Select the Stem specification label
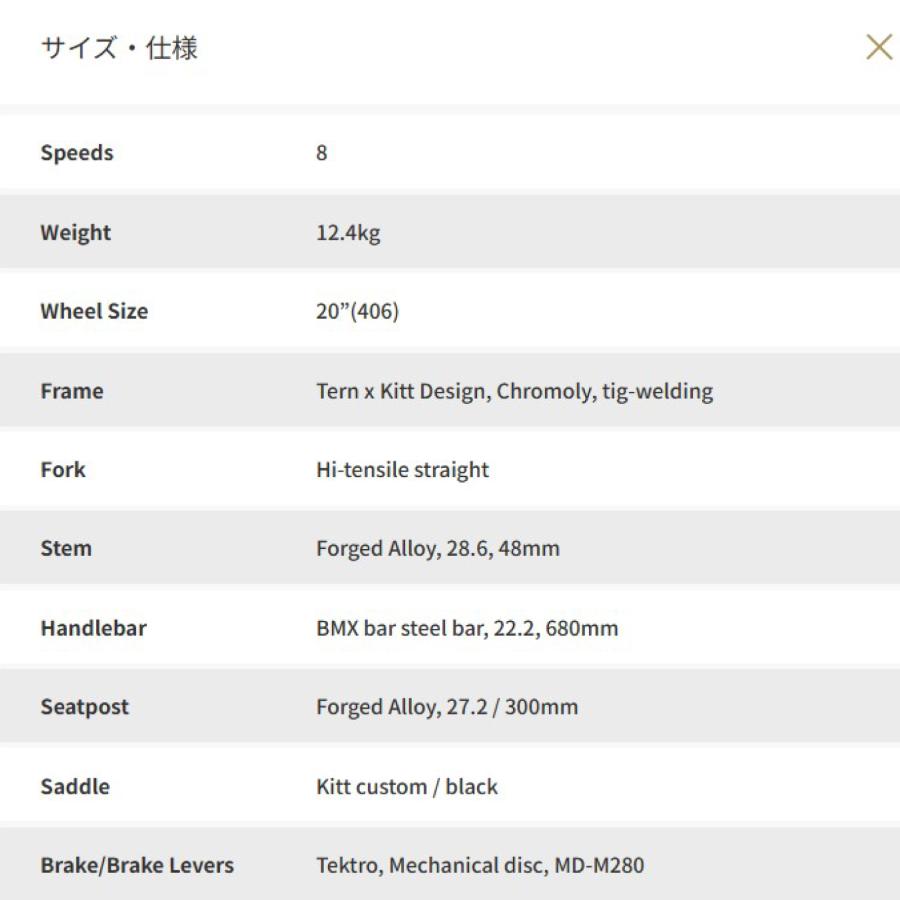 65,548
